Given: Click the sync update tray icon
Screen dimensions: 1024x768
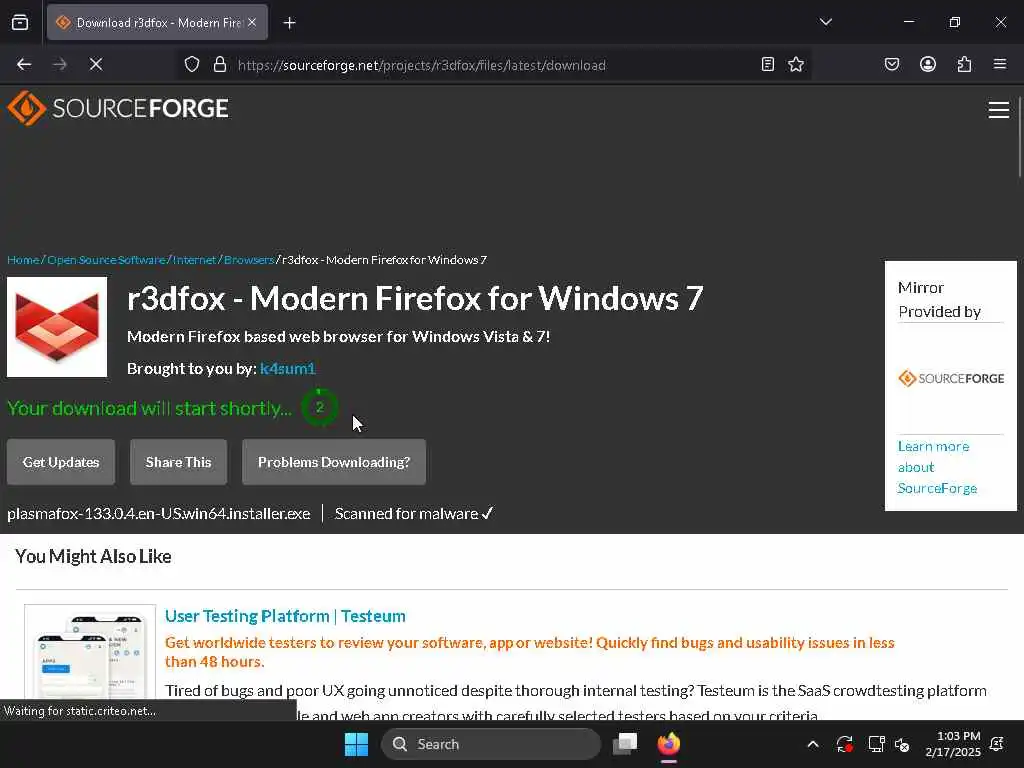Looking at the screenshot, I should click(x=844, y=744).
